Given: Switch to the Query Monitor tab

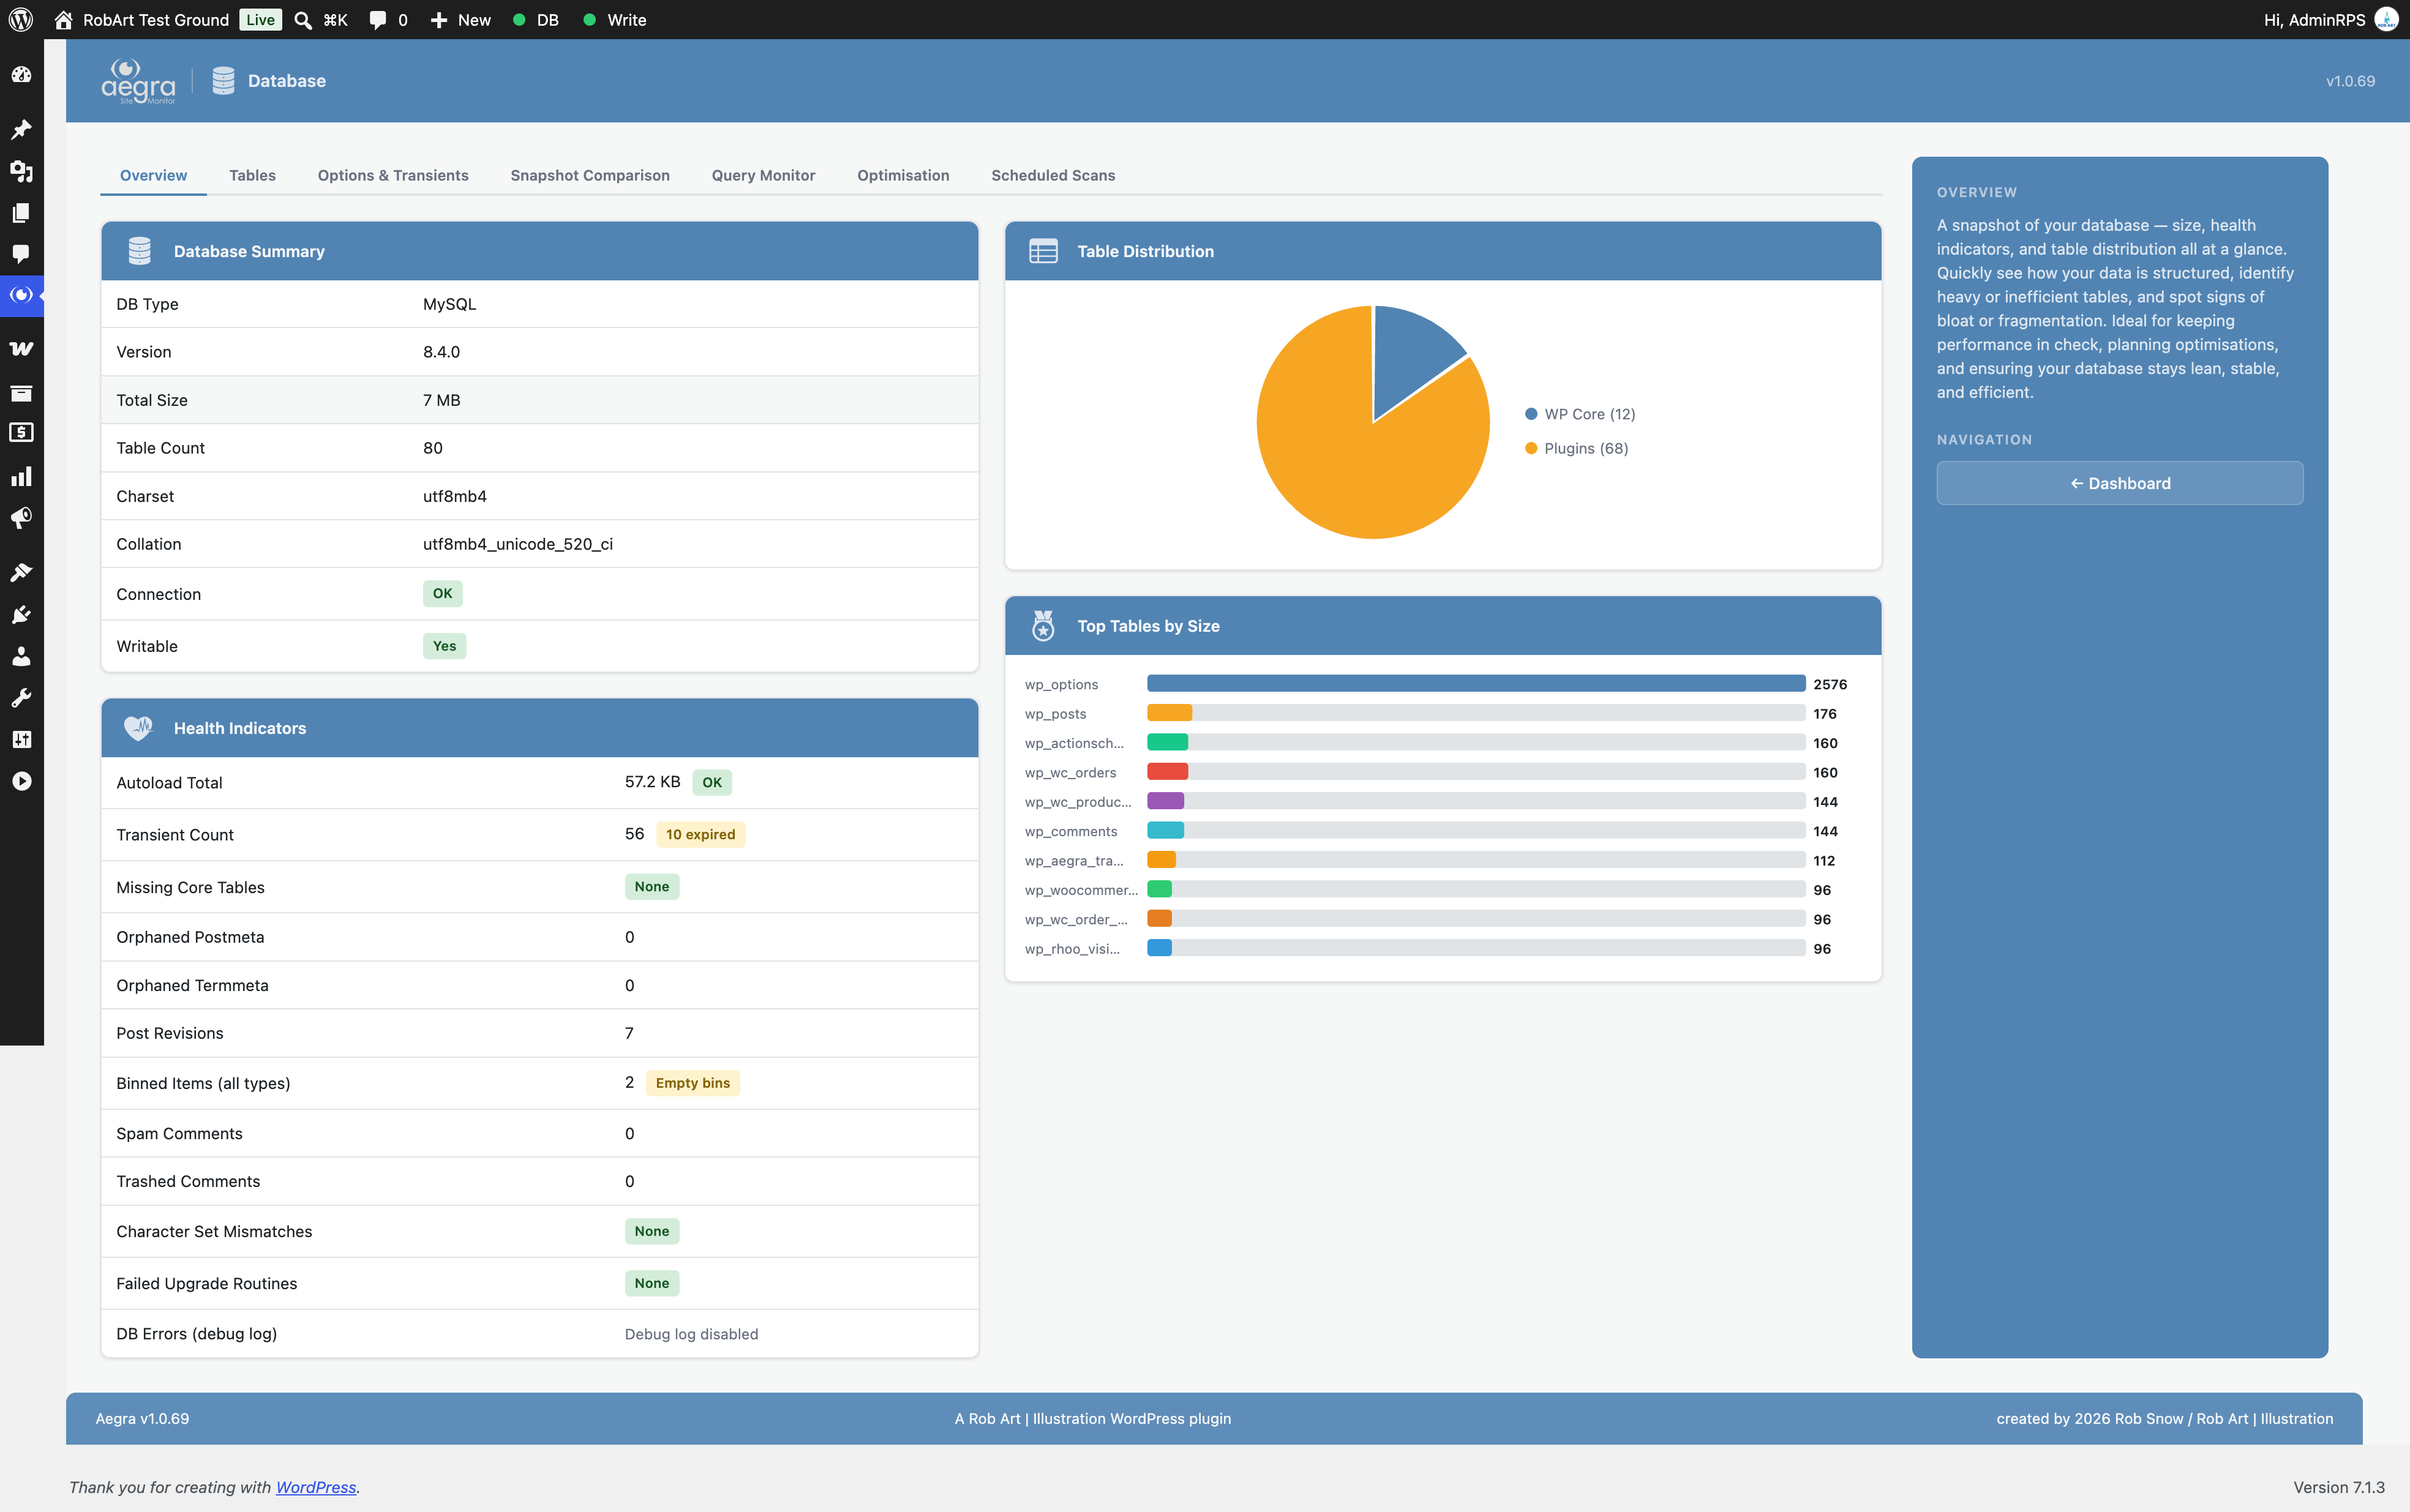Looking at the screenshot, I should [763, 175].
